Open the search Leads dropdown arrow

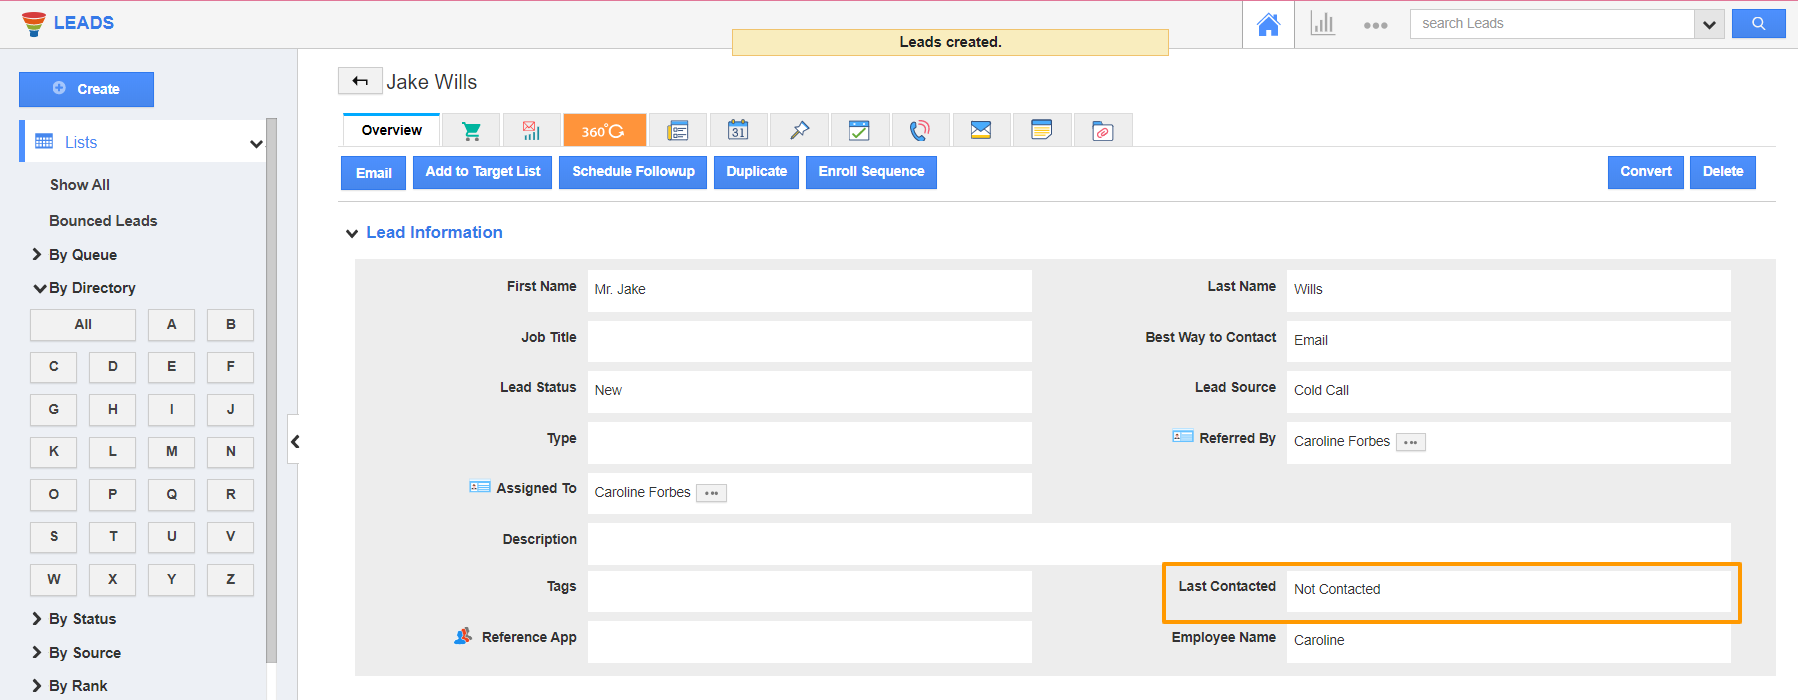(x=1709, y=24)
